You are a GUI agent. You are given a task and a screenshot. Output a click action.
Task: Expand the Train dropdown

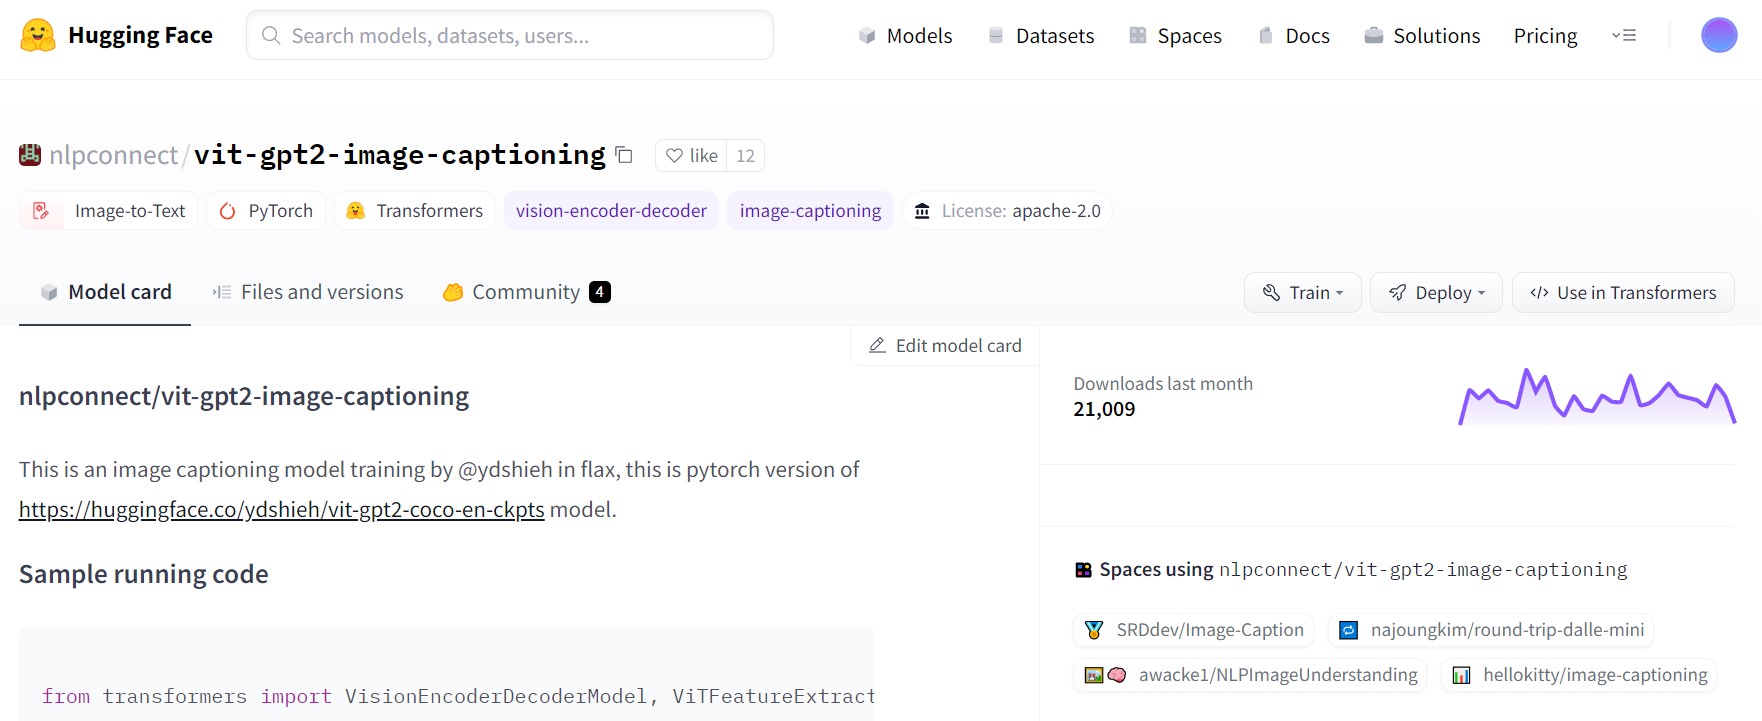1303,293
